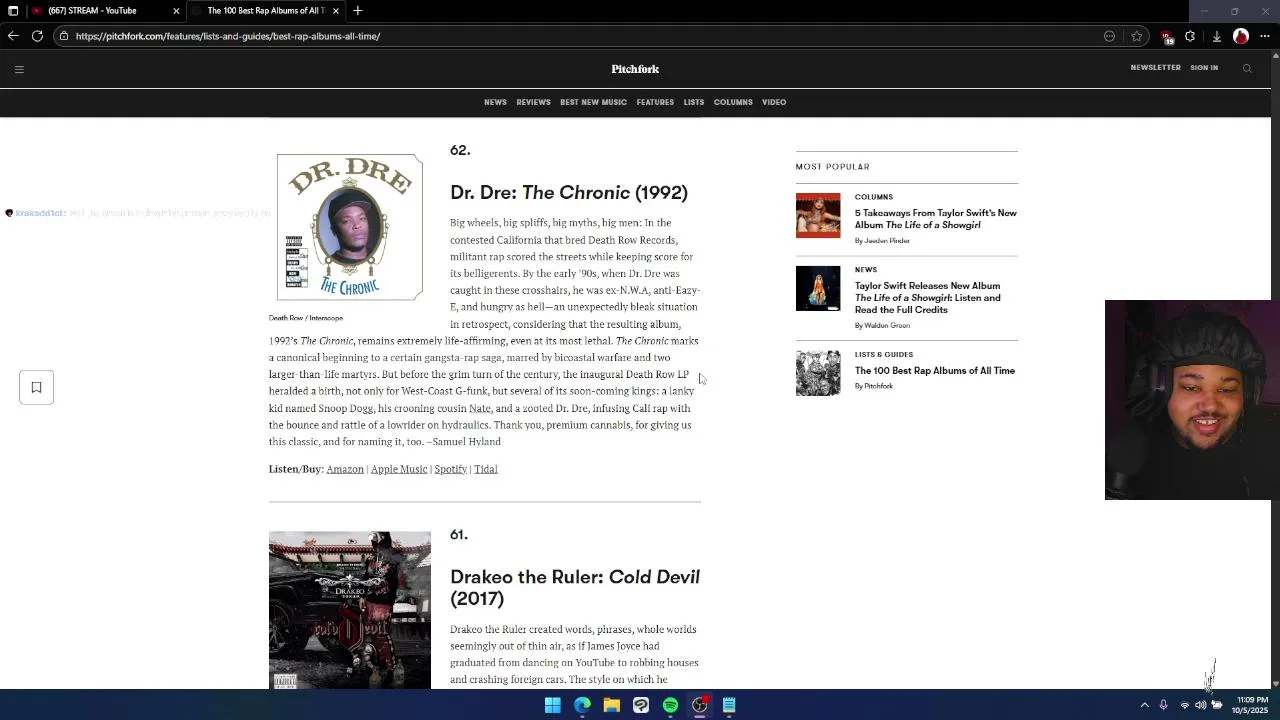Open Taylor Swift Releases New Album article
This screenshot has width=1280, height=720.
click(x=928, y=298)
